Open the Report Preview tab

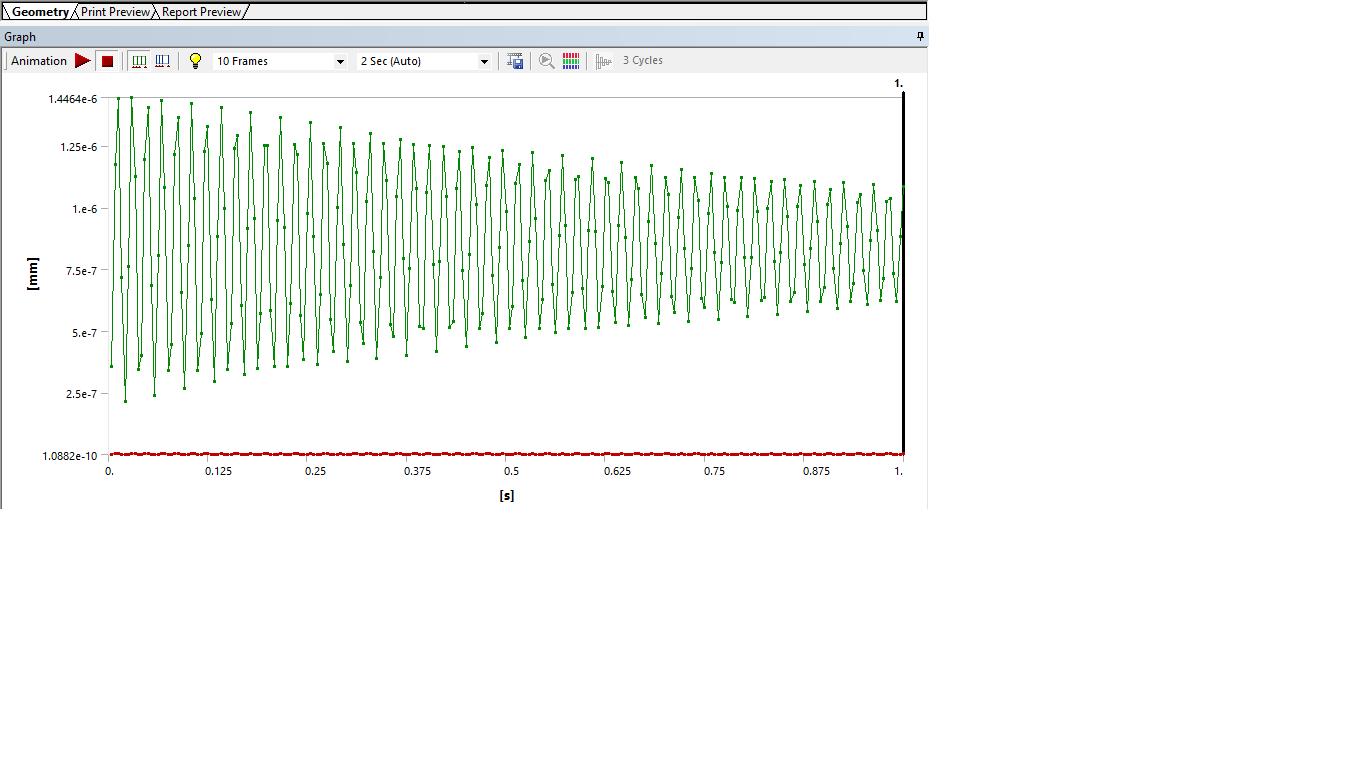click(x=201, y=12)
